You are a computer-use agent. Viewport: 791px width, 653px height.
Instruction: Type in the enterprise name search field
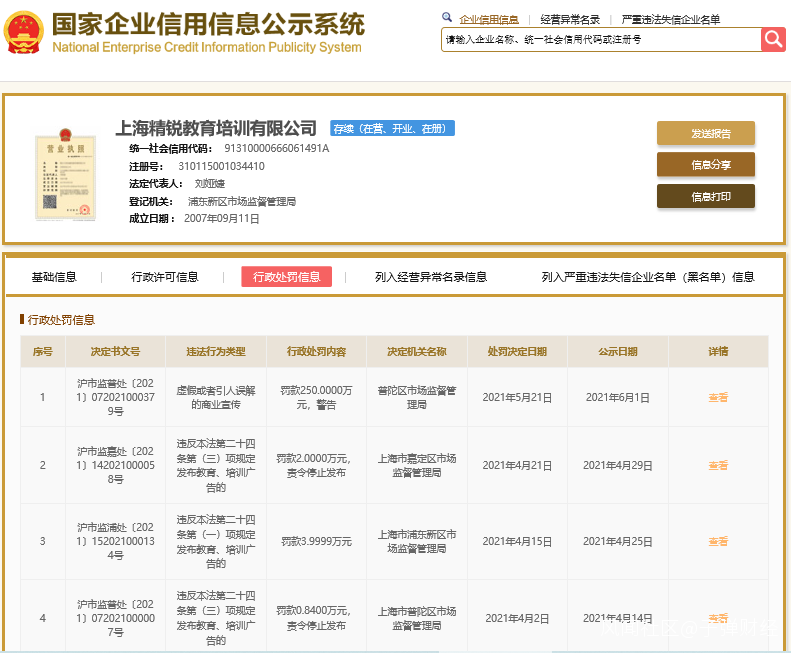600,39
